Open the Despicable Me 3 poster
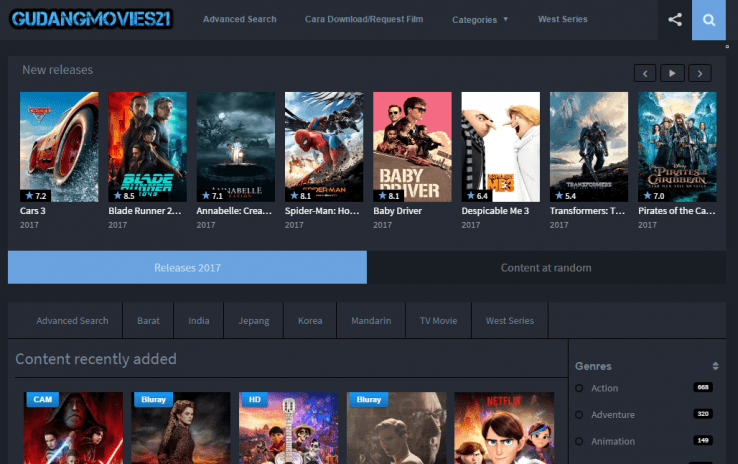Screen dimensions: 738x464 501,147
